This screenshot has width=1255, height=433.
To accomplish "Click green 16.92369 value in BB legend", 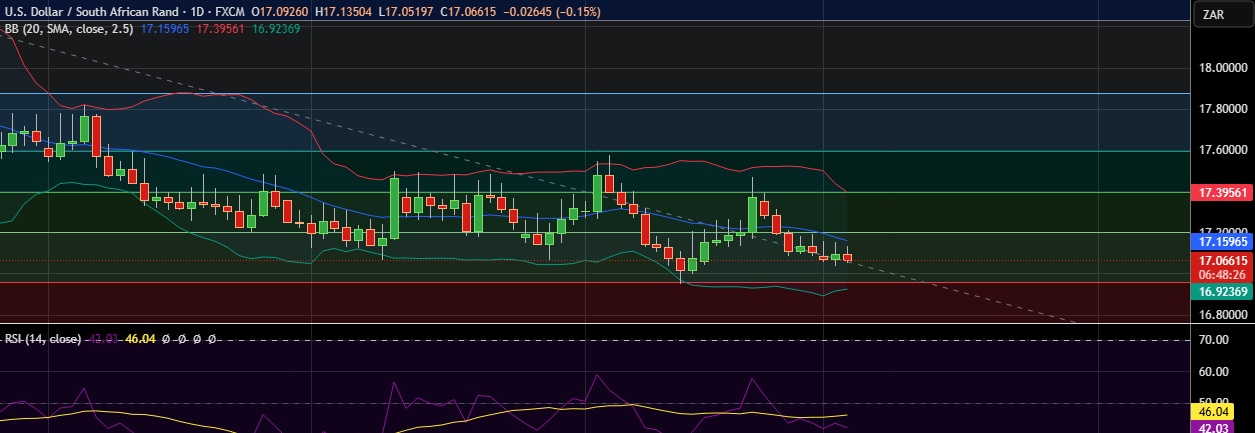I will click(x=274, y=29).
